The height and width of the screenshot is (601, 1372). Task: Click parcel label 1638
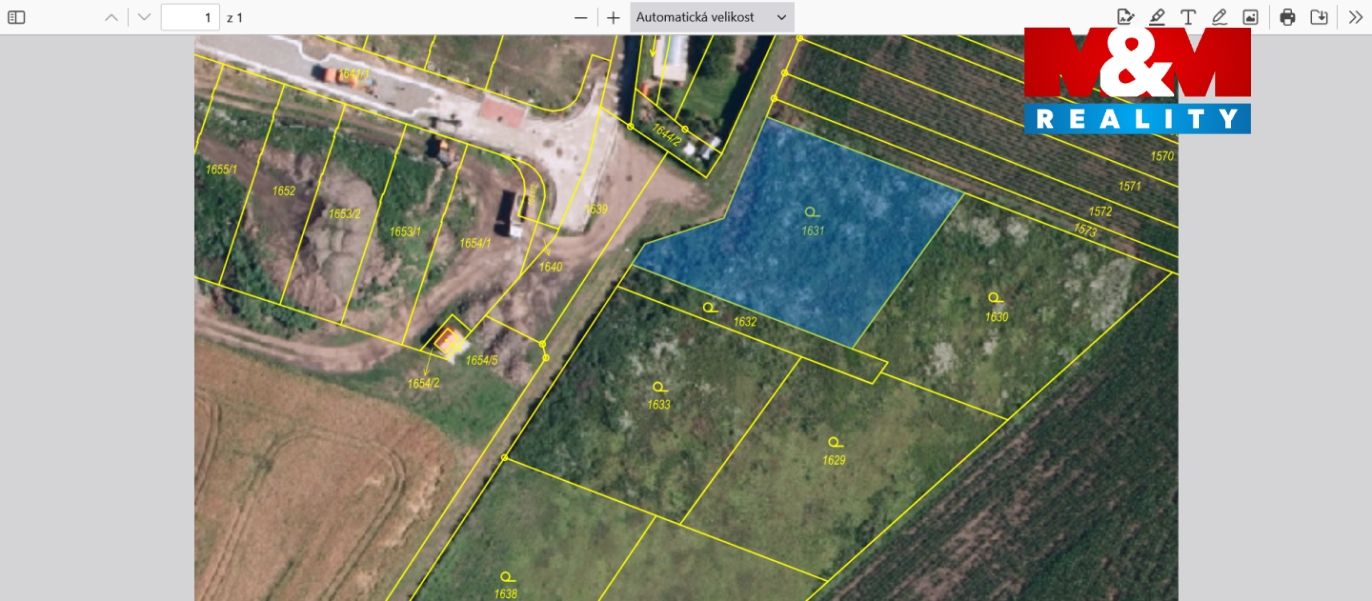click(506, 594)
